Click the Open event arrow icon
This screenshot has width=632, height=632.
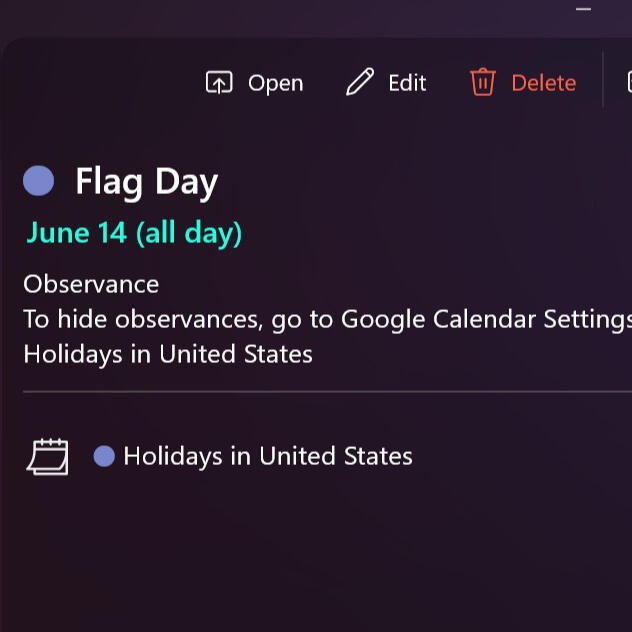(218, 83)
